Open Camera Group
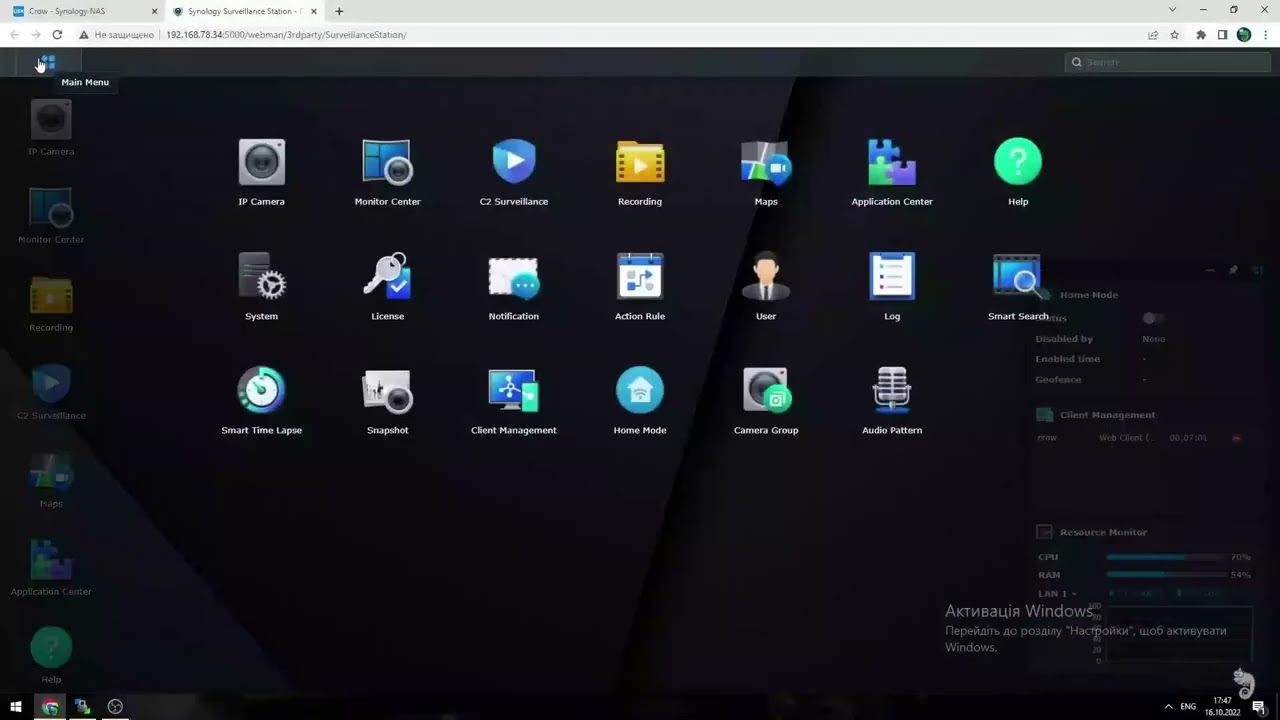This screenshot has height=720, width=1280. pyautogui.click(x=766, y=400)
